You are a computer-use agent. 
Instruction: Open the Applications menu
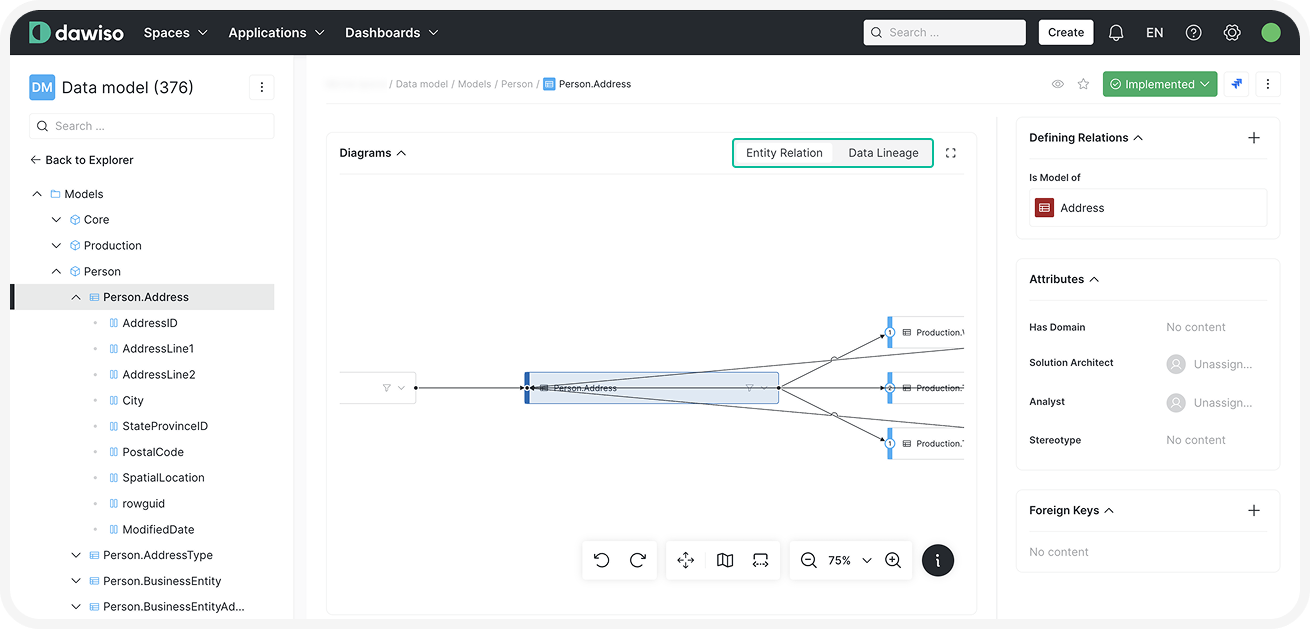click(x=276, y=32)
